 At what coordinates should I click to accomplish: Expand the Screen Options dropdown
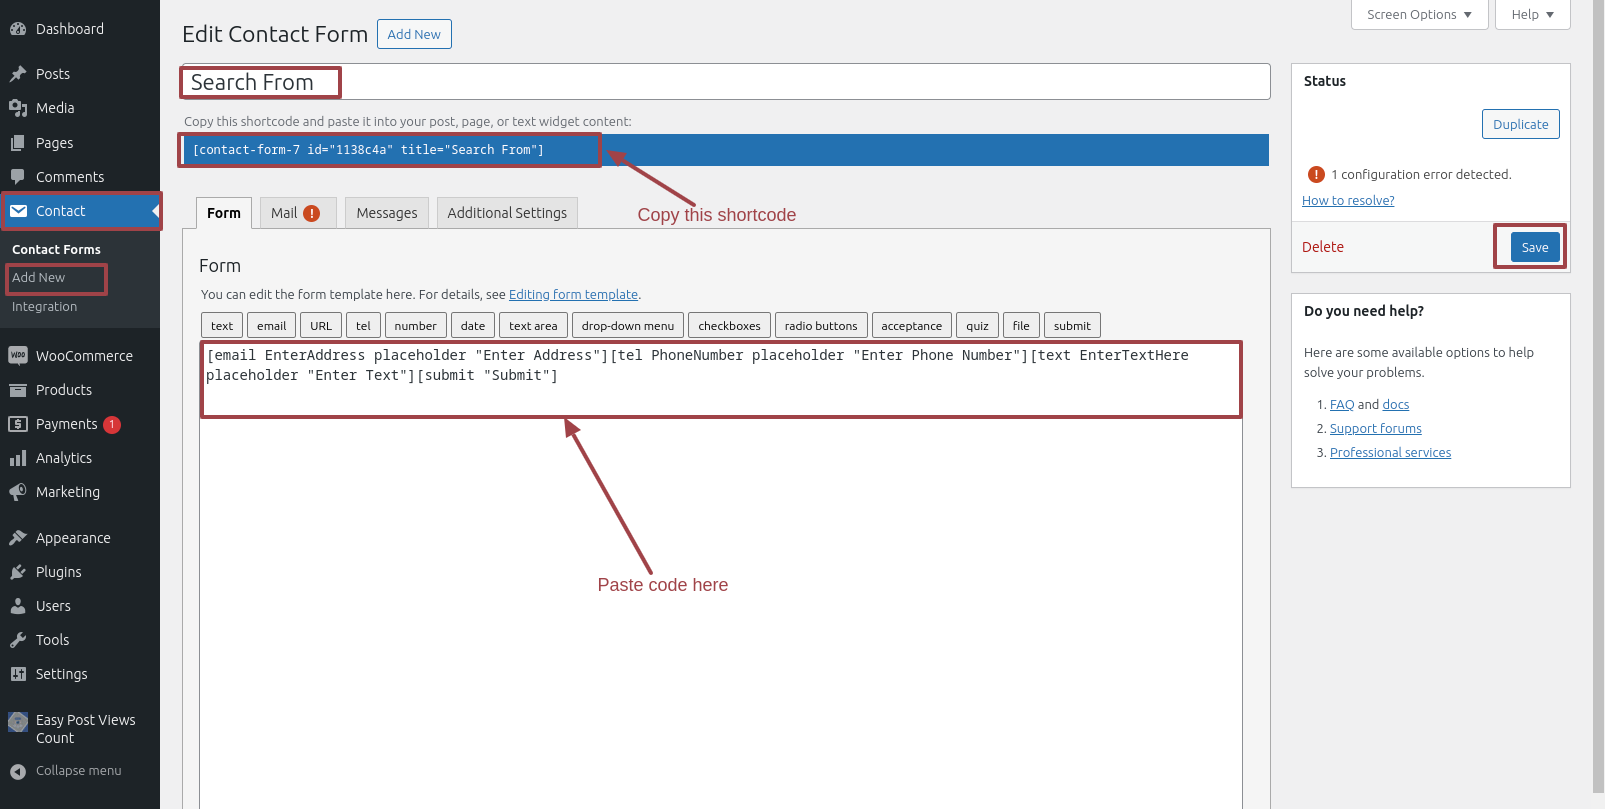1419,15
